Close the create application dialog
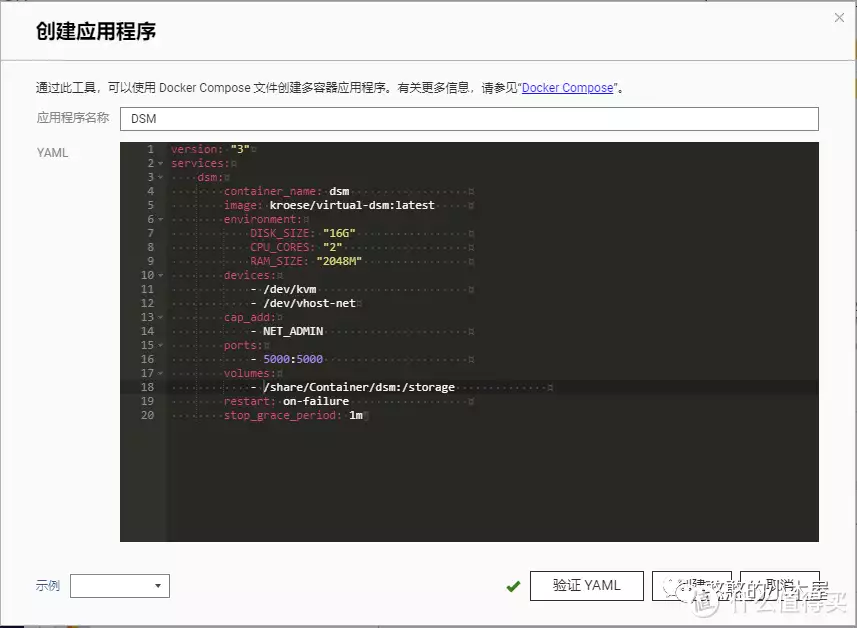The width and height of the screenshot is (857, 628). pos(839,17)
